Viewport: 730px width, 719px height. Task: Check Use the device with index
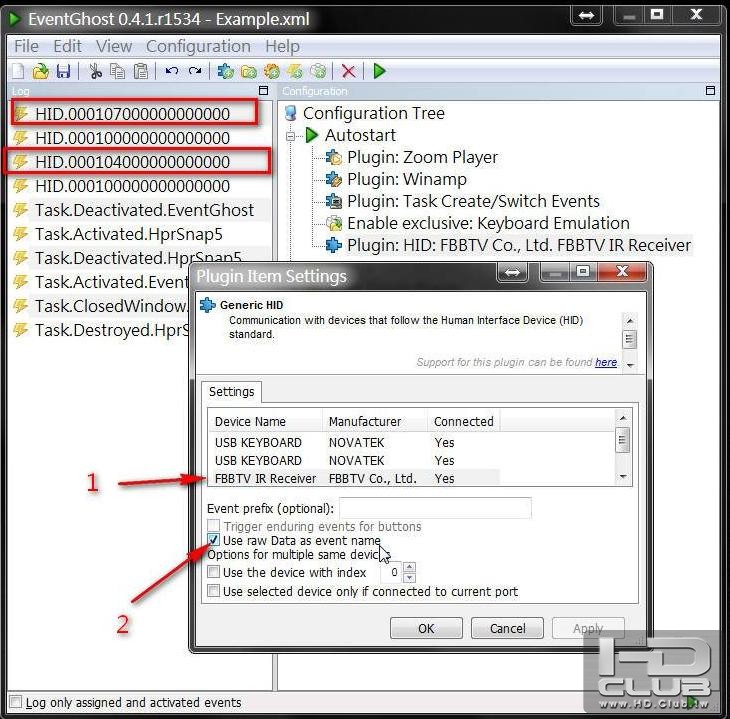(x=213, y=571)
